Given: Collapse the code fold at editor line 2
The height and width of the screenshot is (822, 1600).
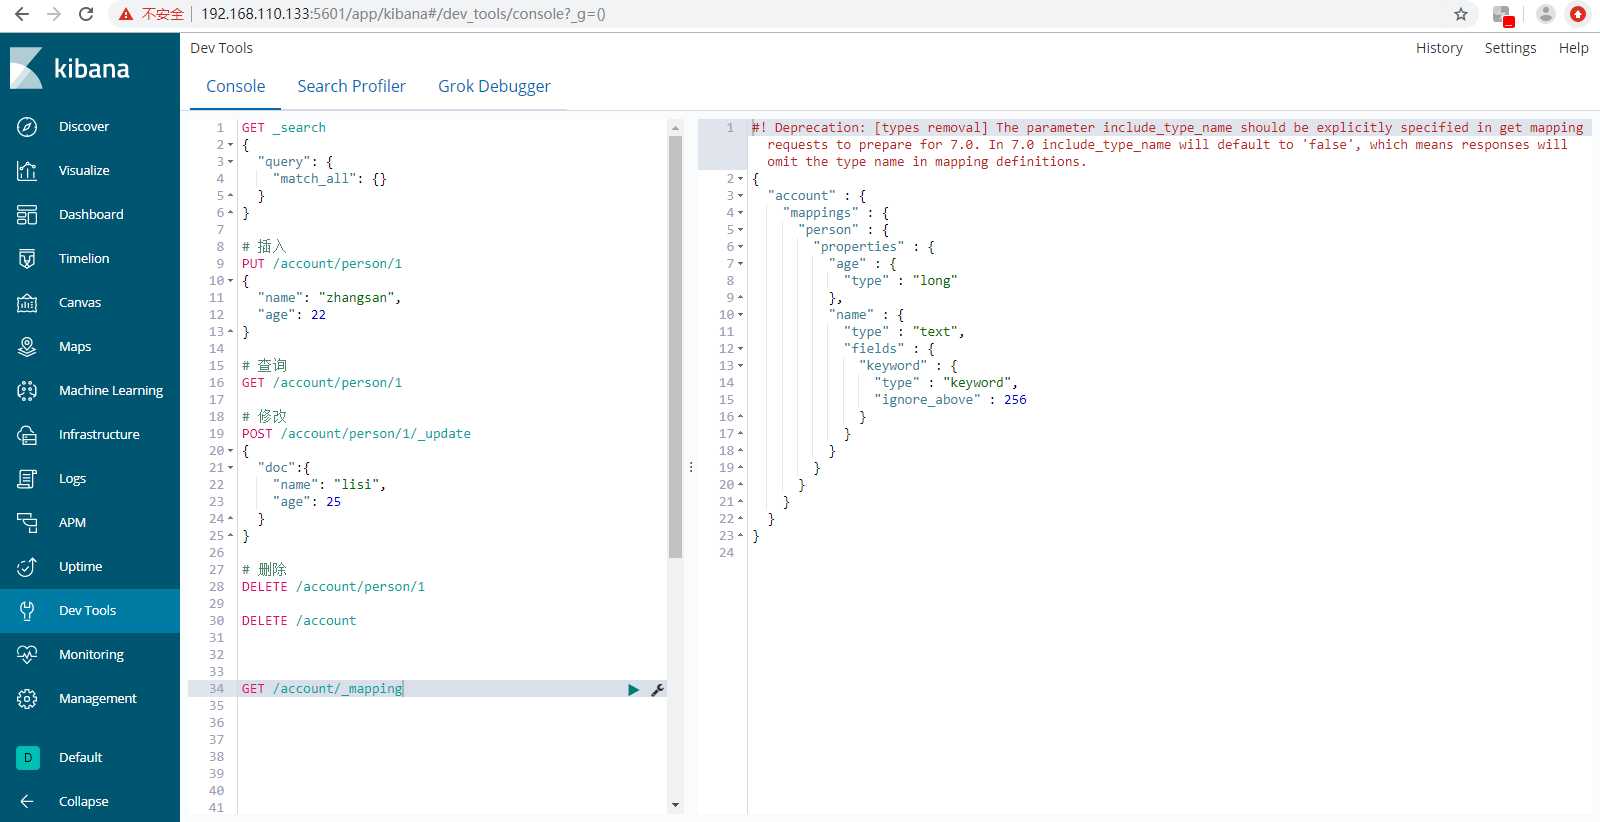Looking at the screenshot, I should 231,145.
